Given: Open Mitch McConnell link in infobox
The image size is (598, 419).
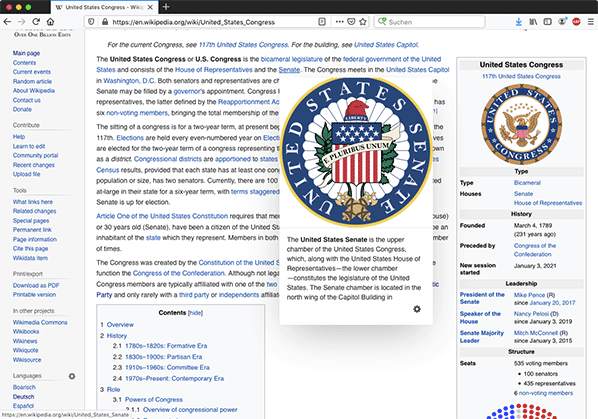Looking at the screenshot, I should [535, 333].
